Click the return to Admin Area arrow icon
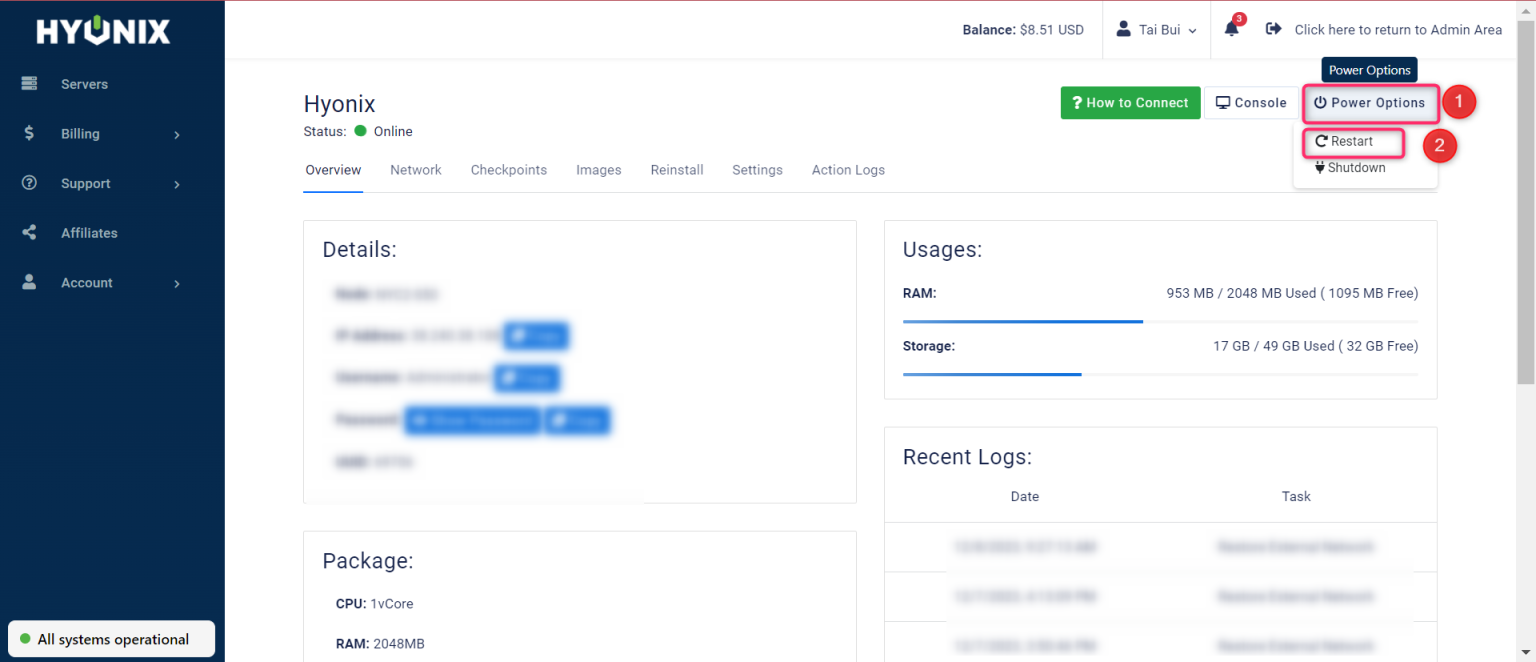The width and height of the screenshot is (1536, 662). [1273, 29]
